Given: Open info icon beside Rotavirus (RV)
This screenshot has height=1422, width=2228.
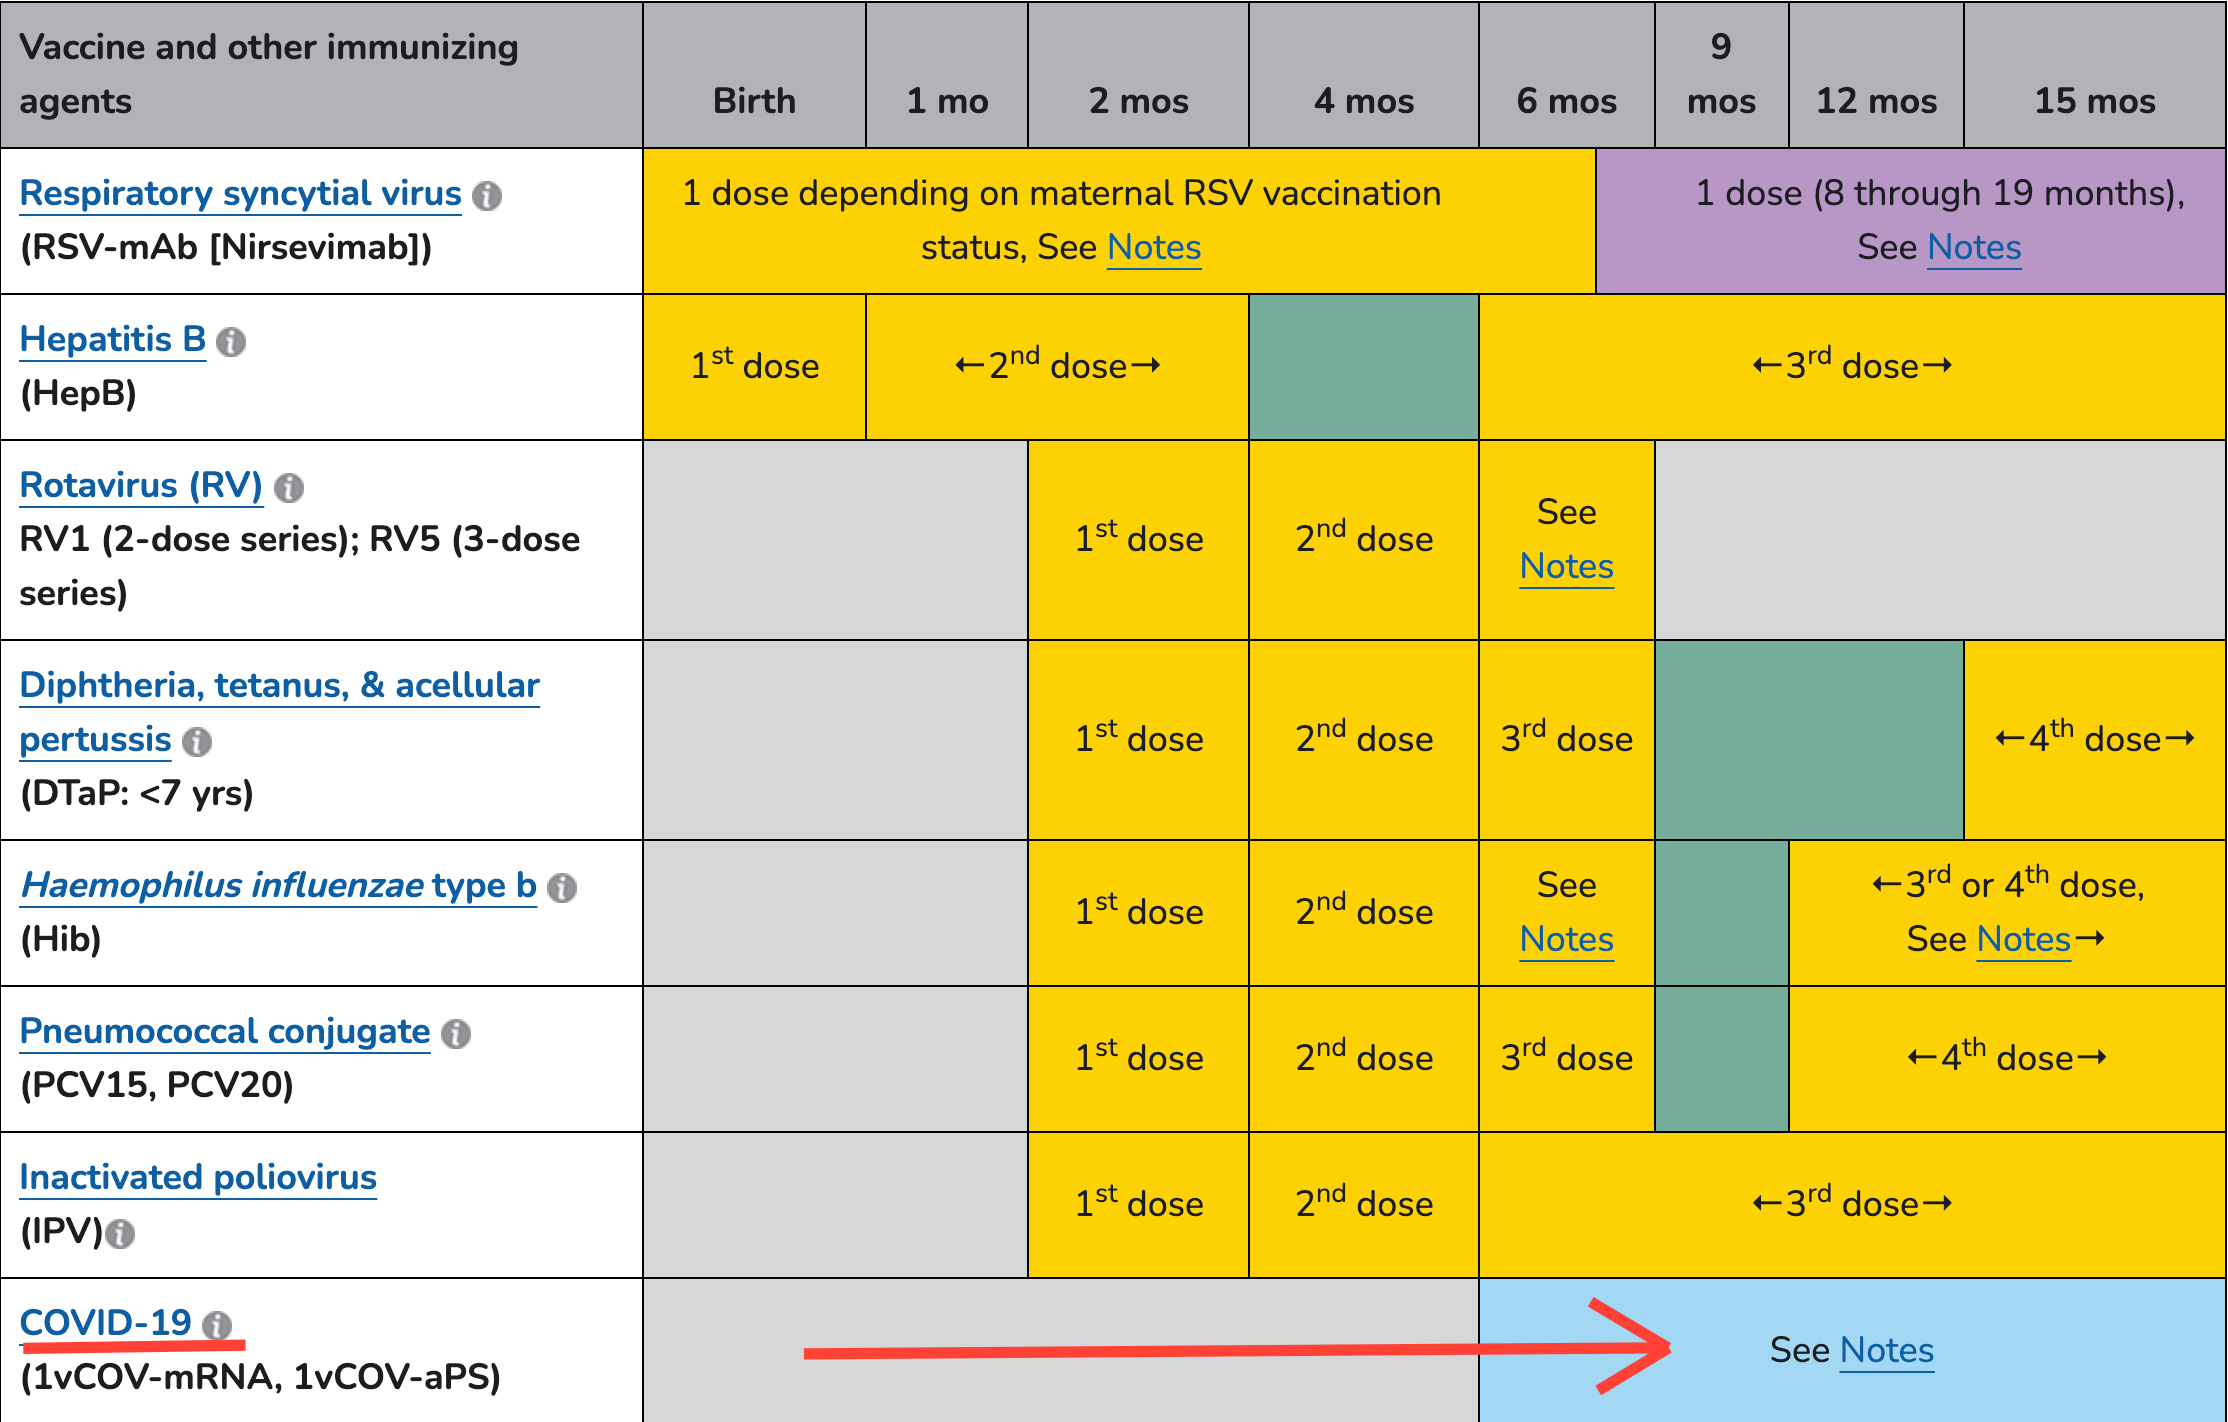Looking at the screenshot, I should click(x=289, y=488).
